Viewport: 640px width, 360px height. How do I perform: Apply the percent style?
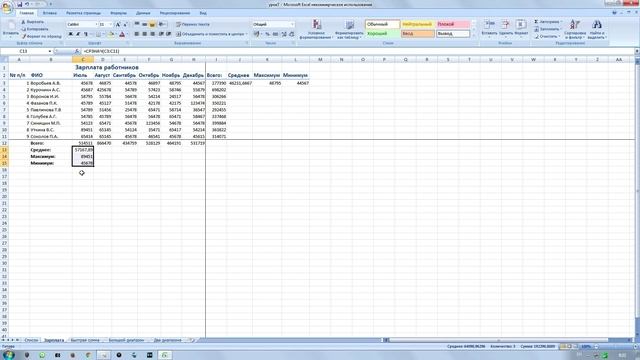267,34
